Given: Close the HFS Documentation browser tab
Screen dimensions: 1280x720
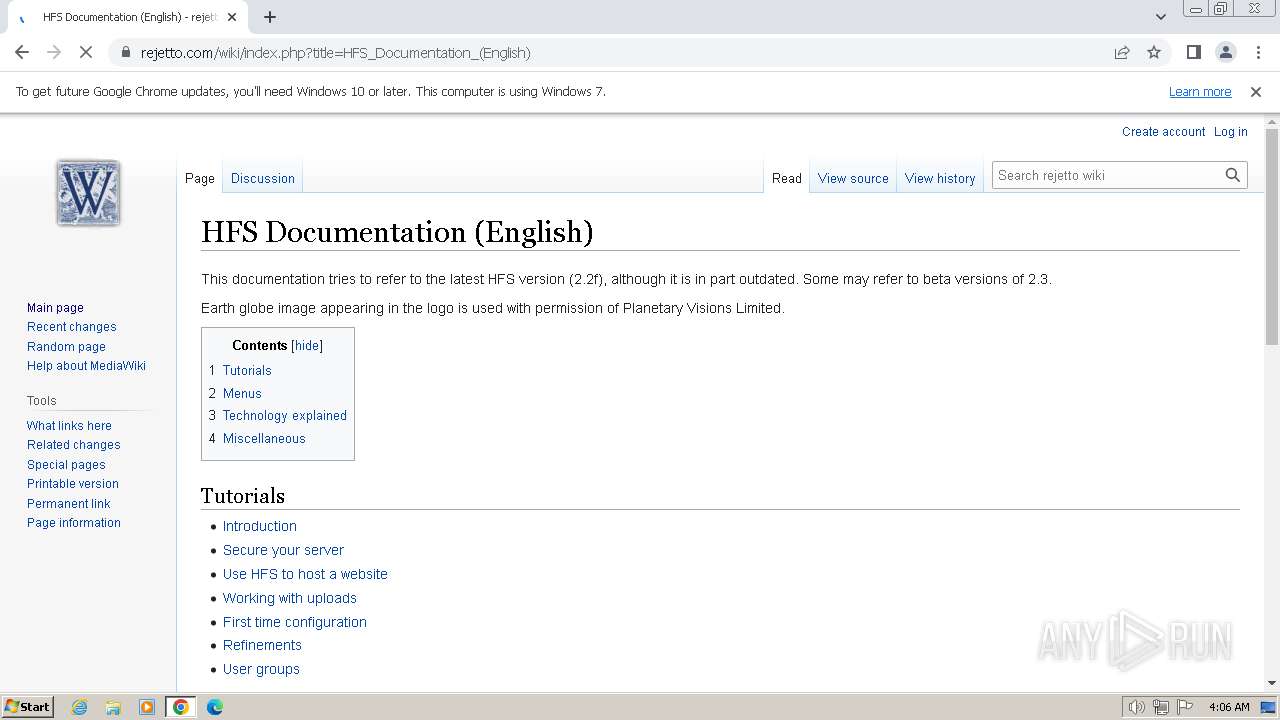Looking at the screenshot, I should point(233,17).
